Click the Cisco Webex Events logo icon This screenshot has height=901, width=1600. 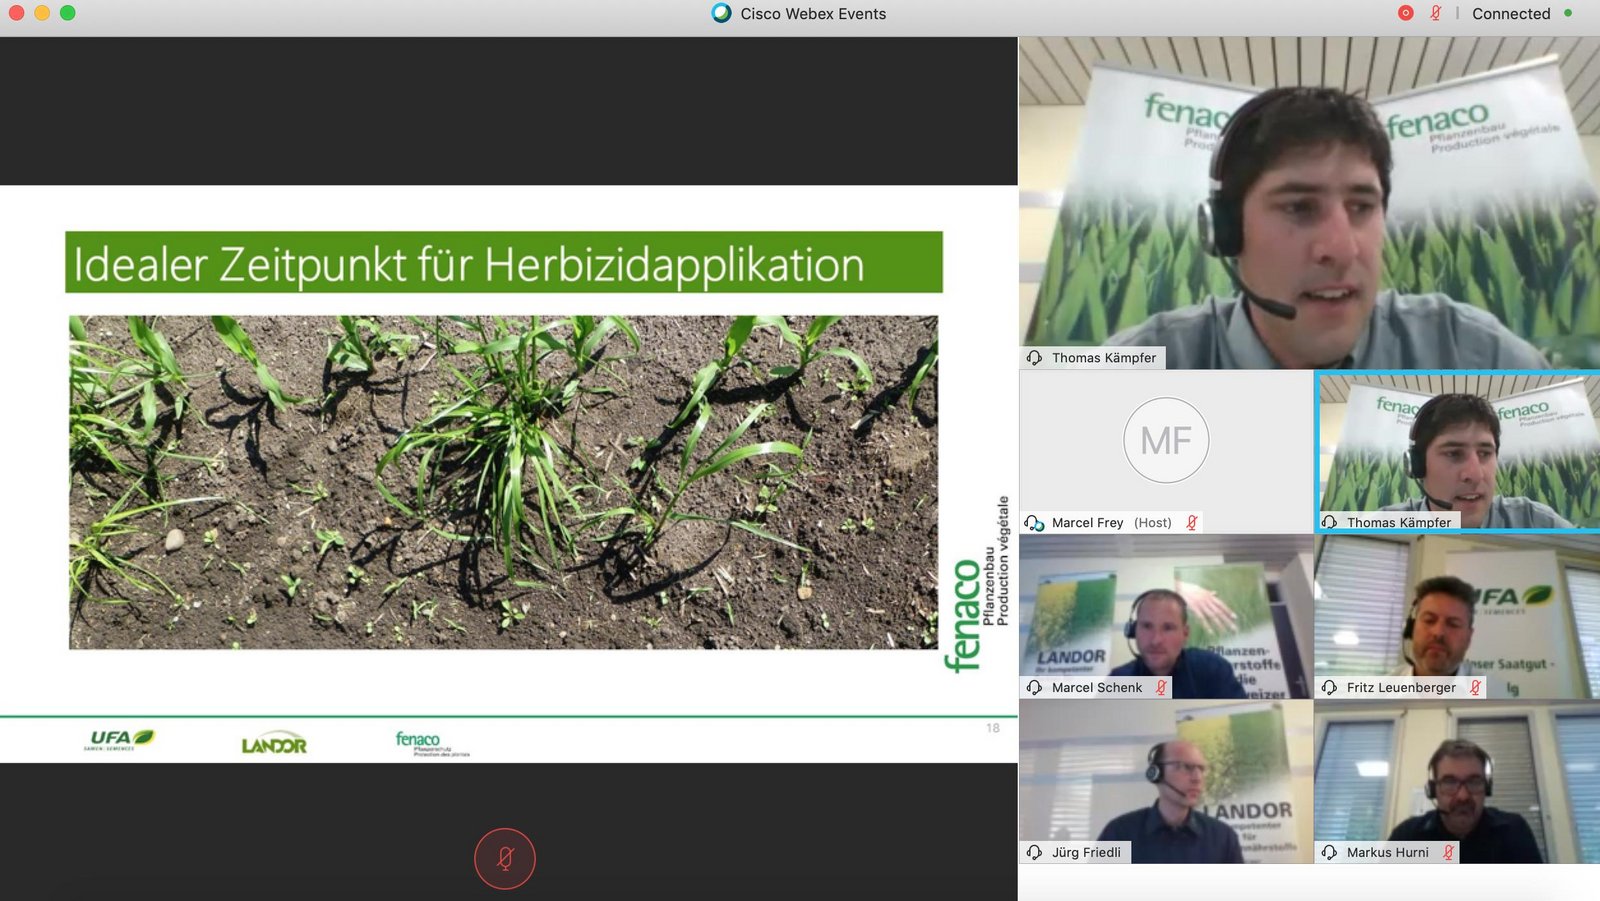point(721,13)
